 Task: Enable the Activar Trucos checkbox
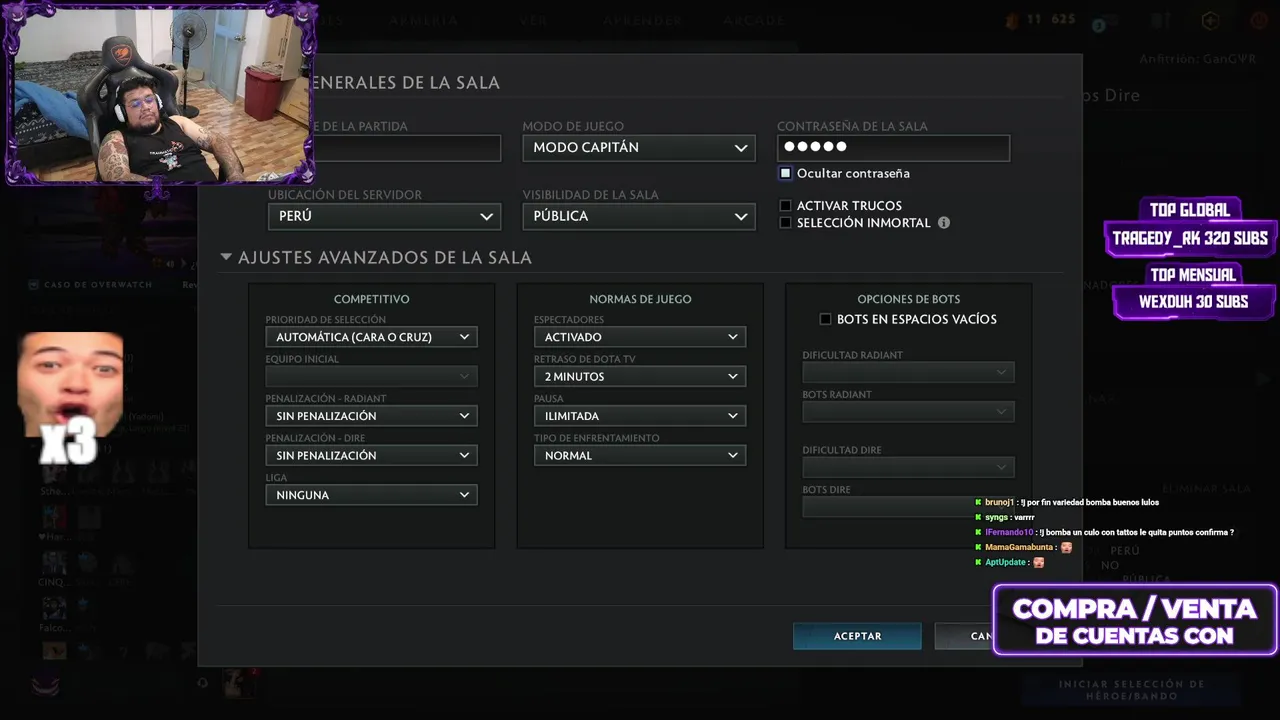pos(786,205)
